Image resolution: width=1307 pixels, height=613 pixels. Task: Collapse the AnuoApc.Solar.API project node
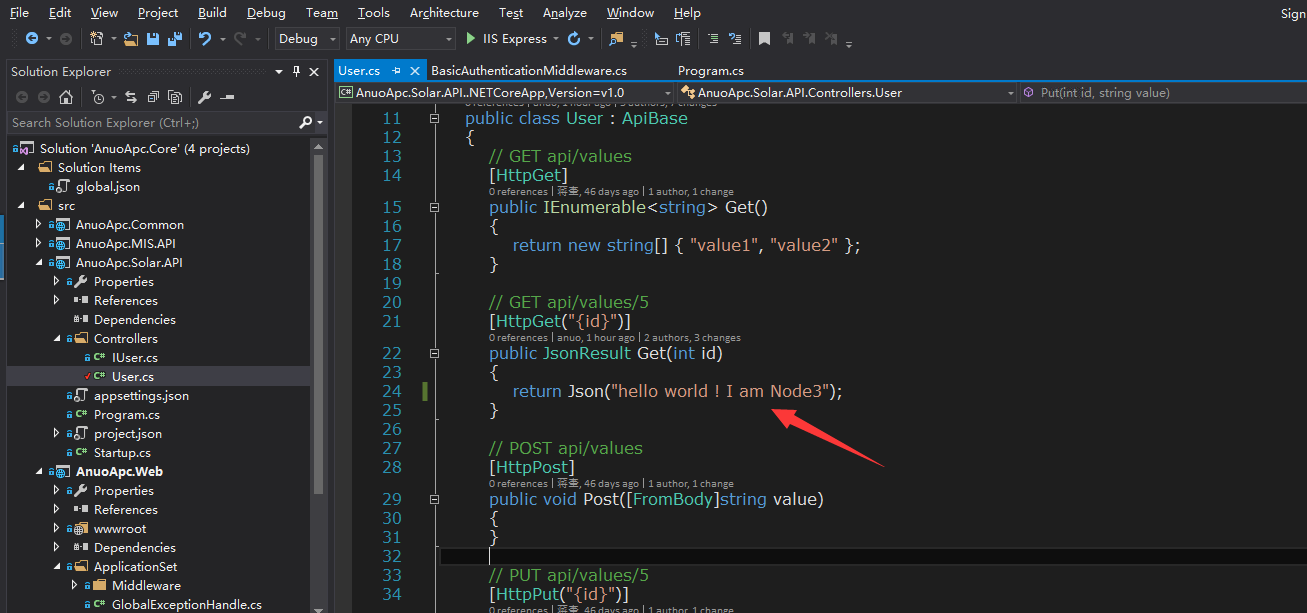click(x=39, y=262)
